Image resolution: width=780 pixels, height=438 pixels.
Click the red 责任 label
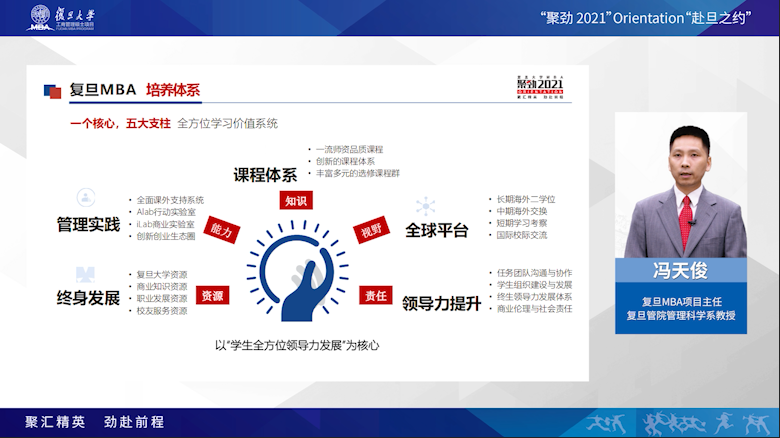click(x=376, y=296)
